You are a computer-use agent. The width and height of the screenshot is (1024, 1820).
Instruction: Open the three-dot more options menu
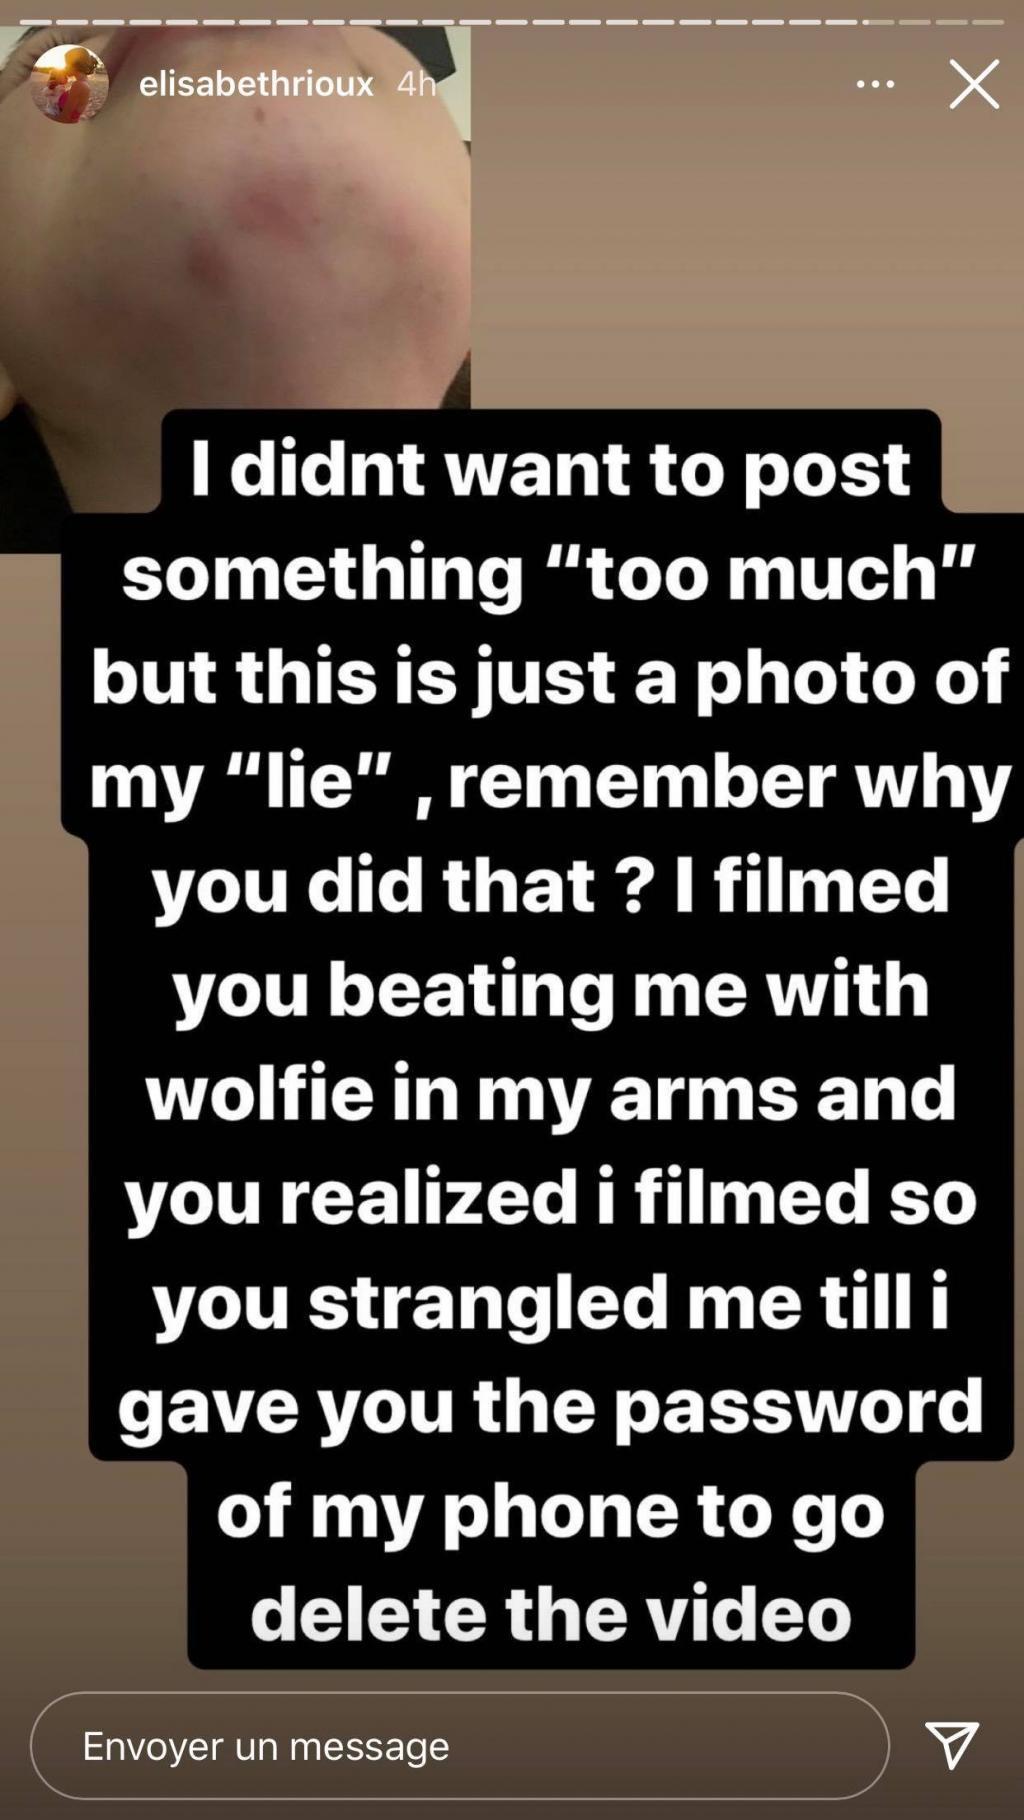[875, 84]
